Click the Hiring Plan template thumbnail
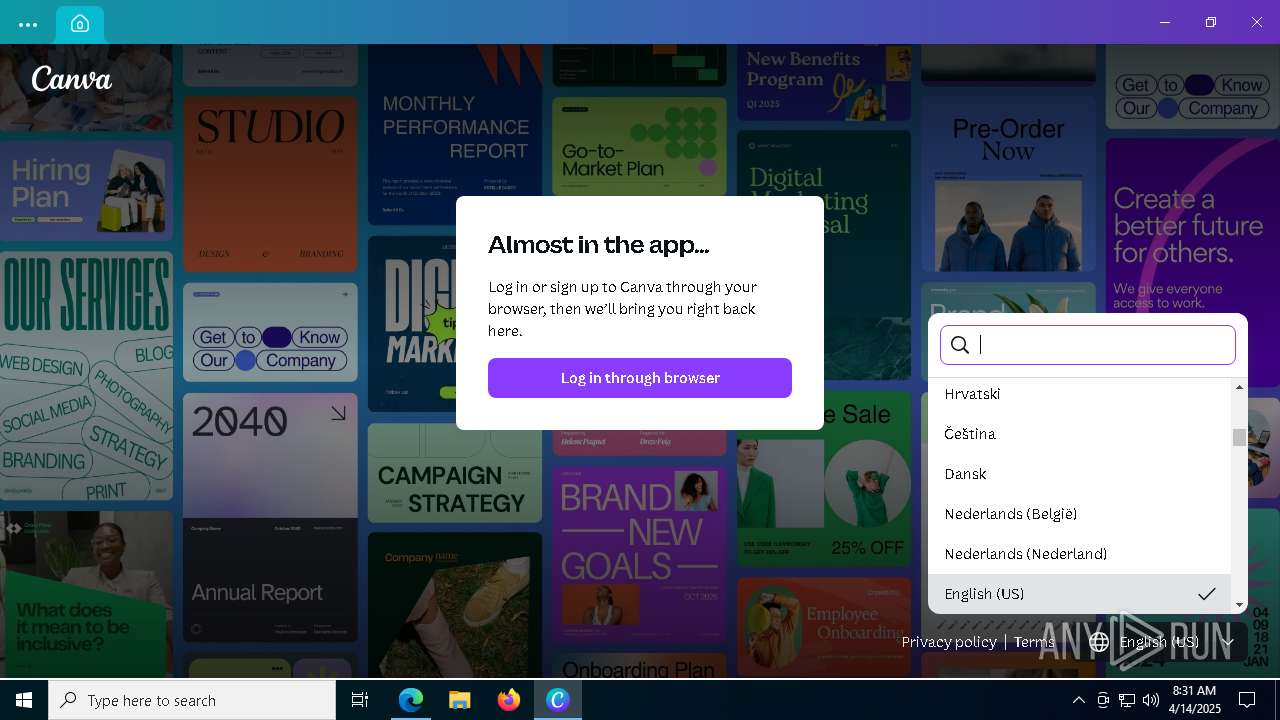The image size is (1280, 720). tap(87, 191)
